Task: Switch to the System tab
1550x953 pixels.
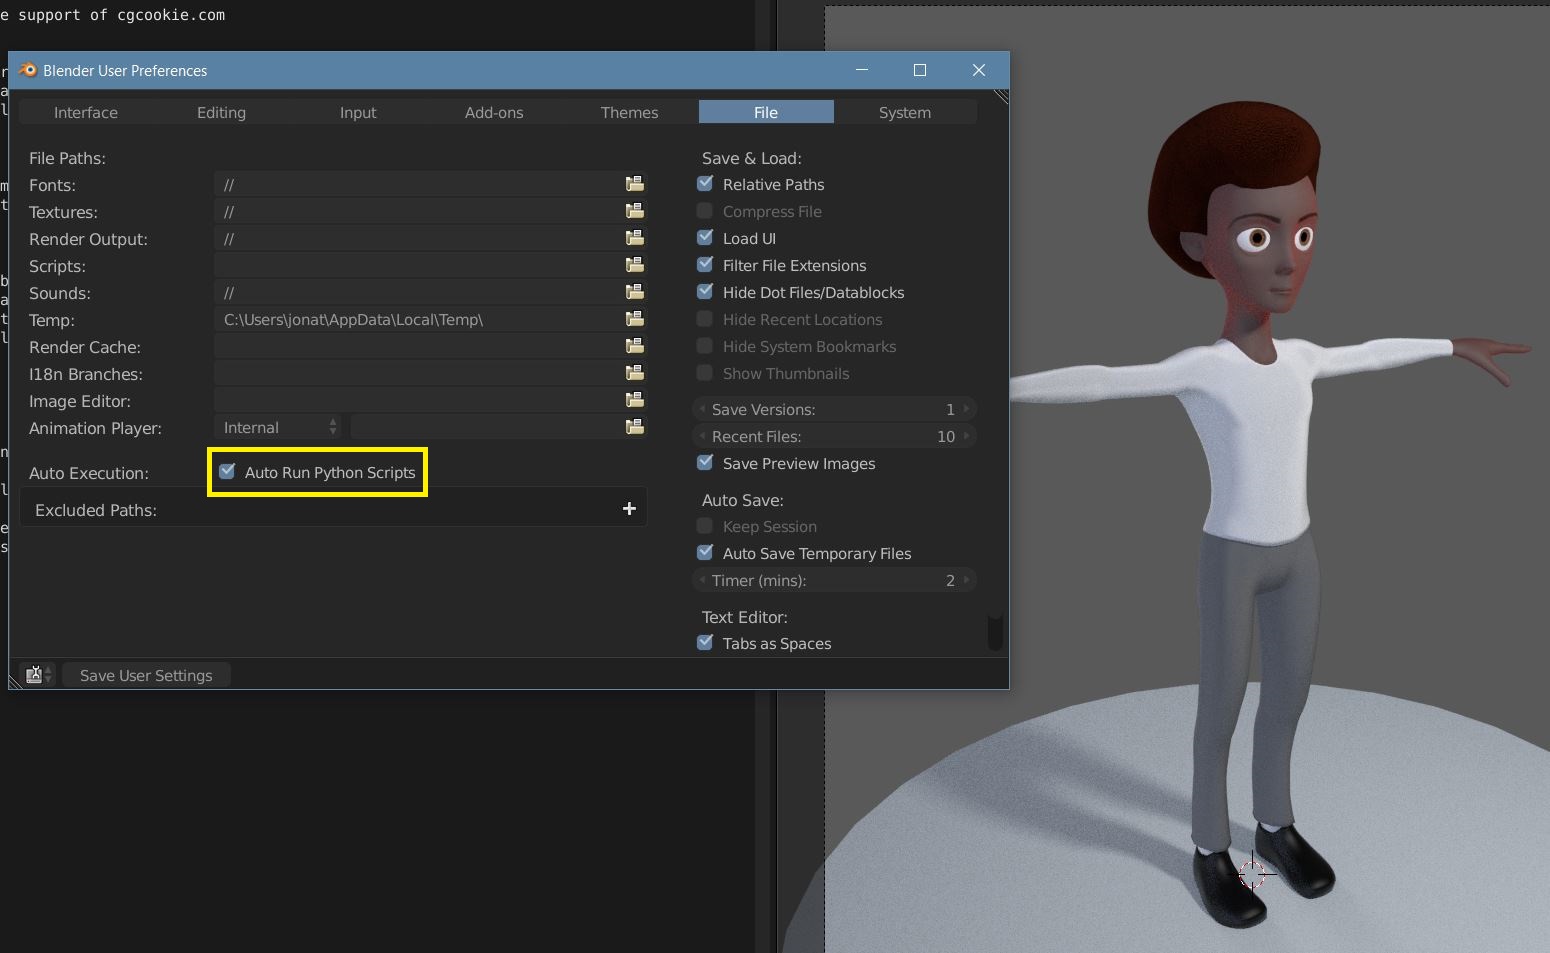Action: (x=905, y=112)
